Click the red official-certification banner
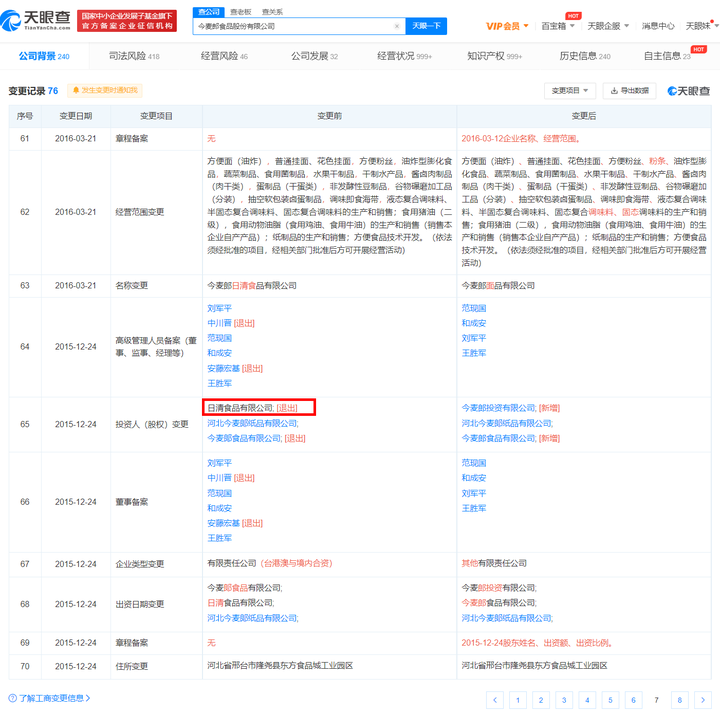The image size is (720, 714). 127,21
